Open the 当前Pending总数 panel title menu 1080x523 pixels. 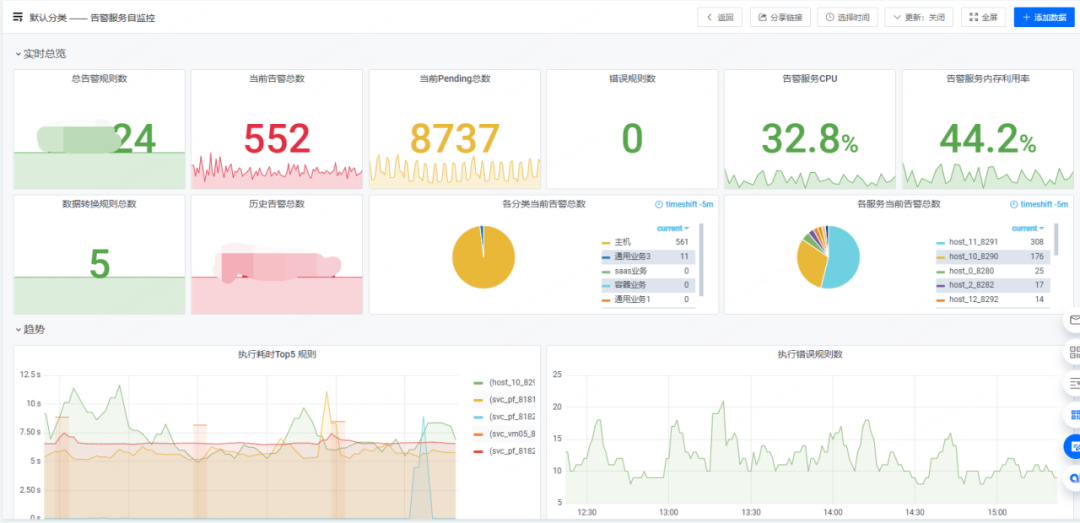click(x=455, y=79)
